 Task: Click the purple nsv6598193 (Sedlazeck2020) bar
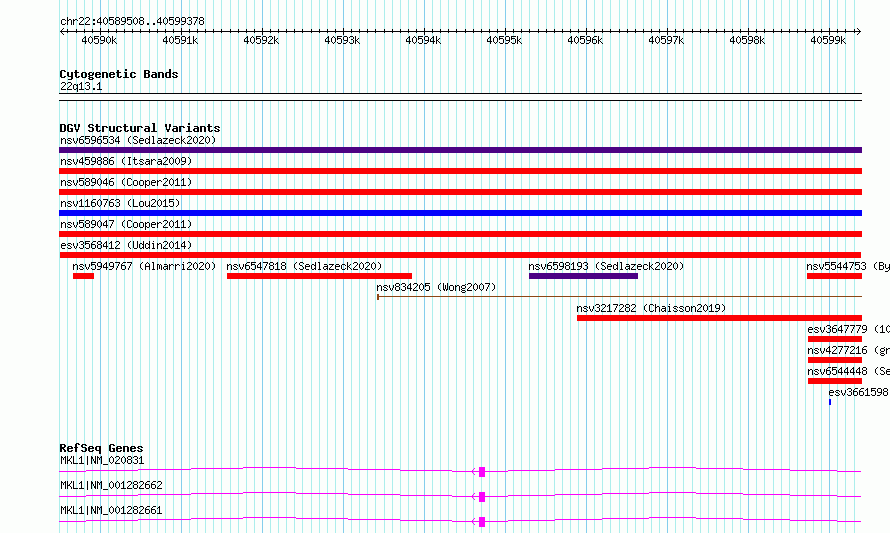(x=583, y=276)
